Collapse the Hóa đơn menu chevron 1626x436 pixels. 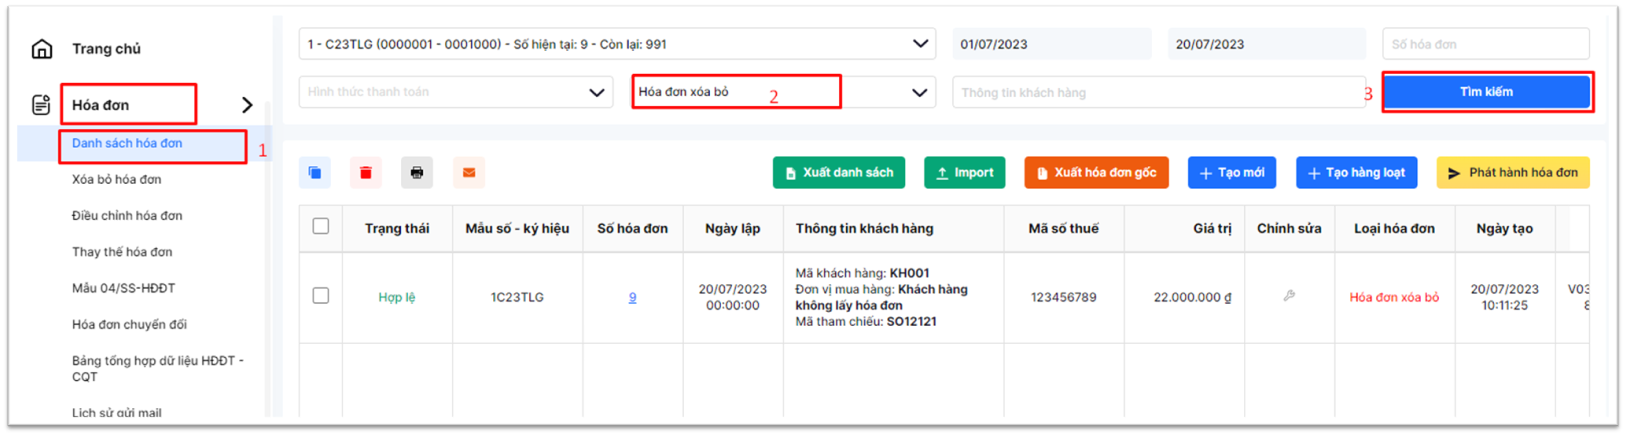[247, 105]
